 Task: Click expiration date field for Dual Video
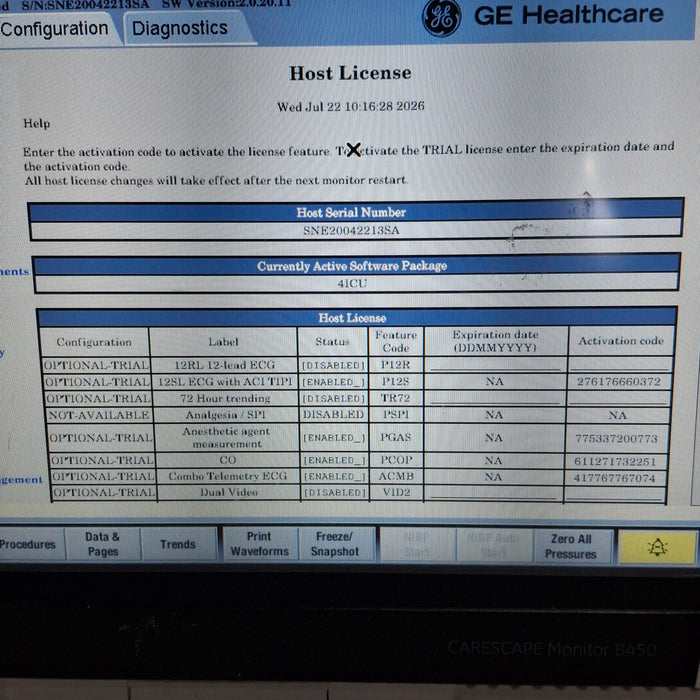(493, 493)
